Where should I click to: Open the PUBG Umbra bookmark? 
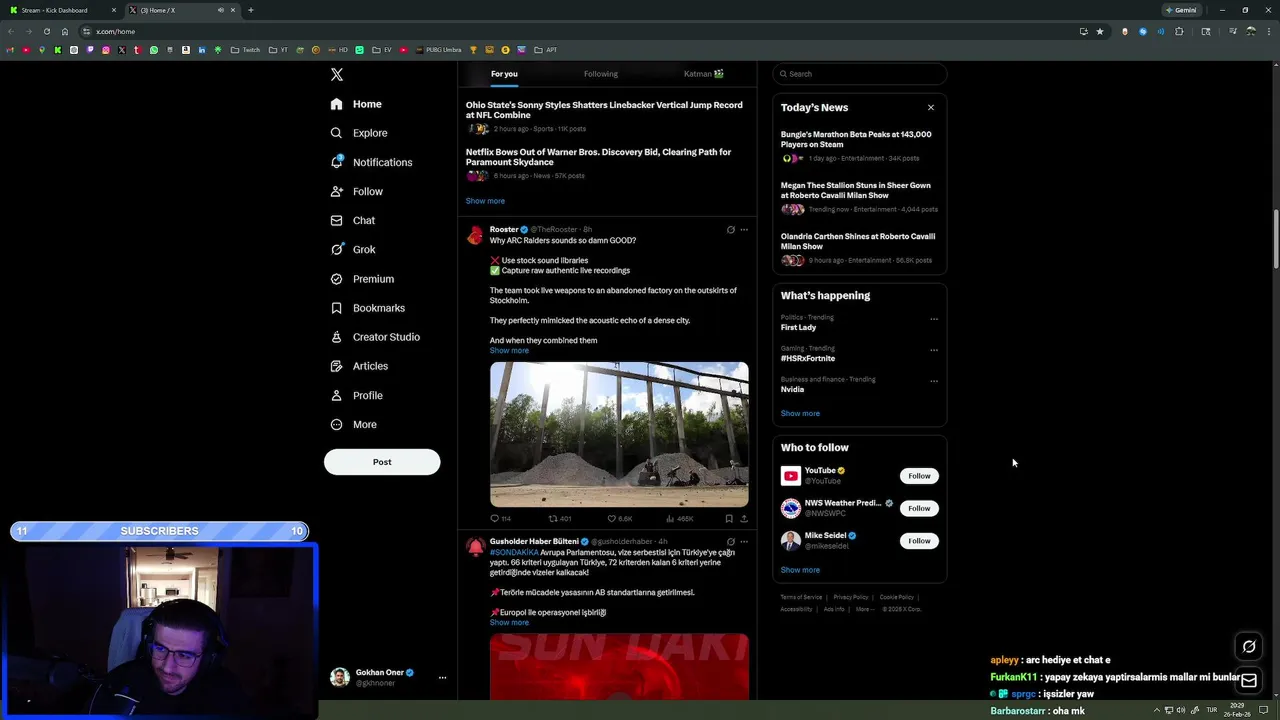point(437,50)
